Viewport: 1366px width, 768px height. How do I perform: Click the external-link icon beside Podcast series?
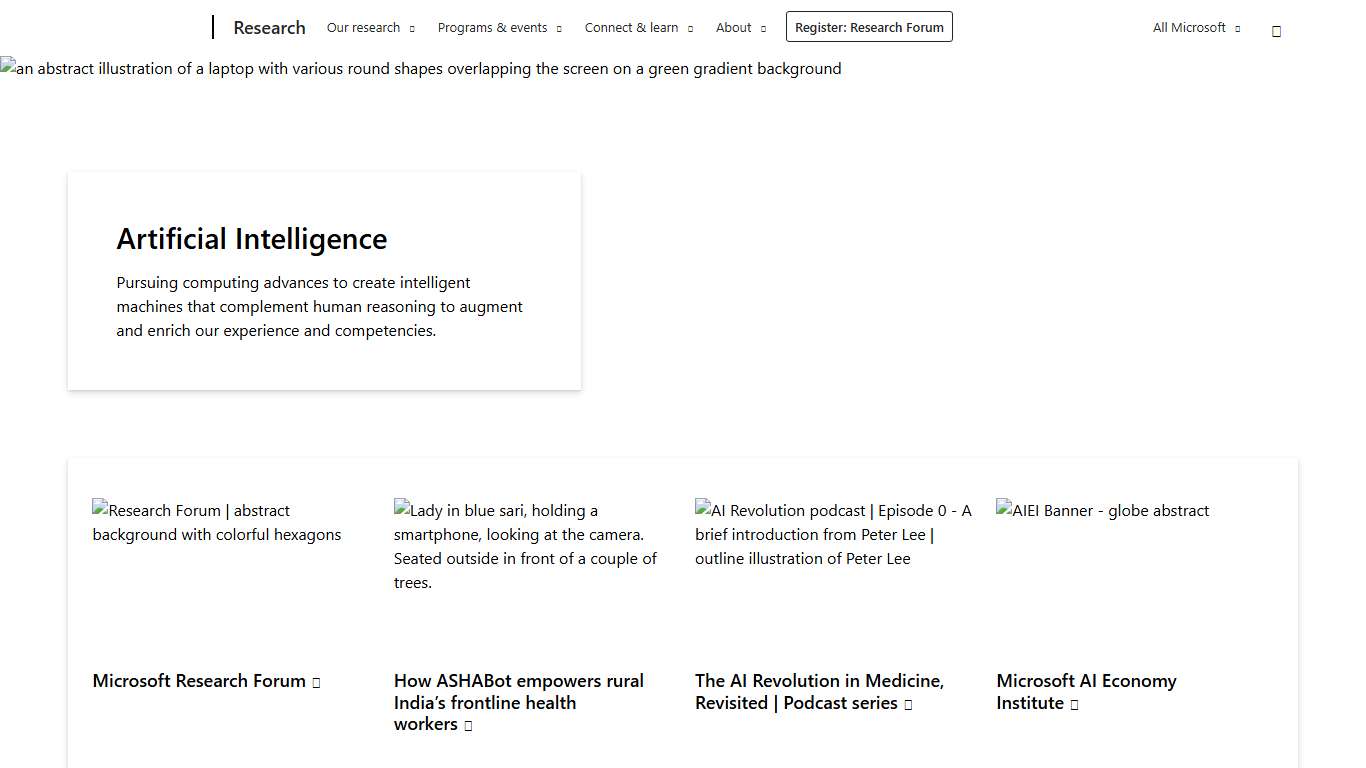pyautogui.click(x=908, y=703)
